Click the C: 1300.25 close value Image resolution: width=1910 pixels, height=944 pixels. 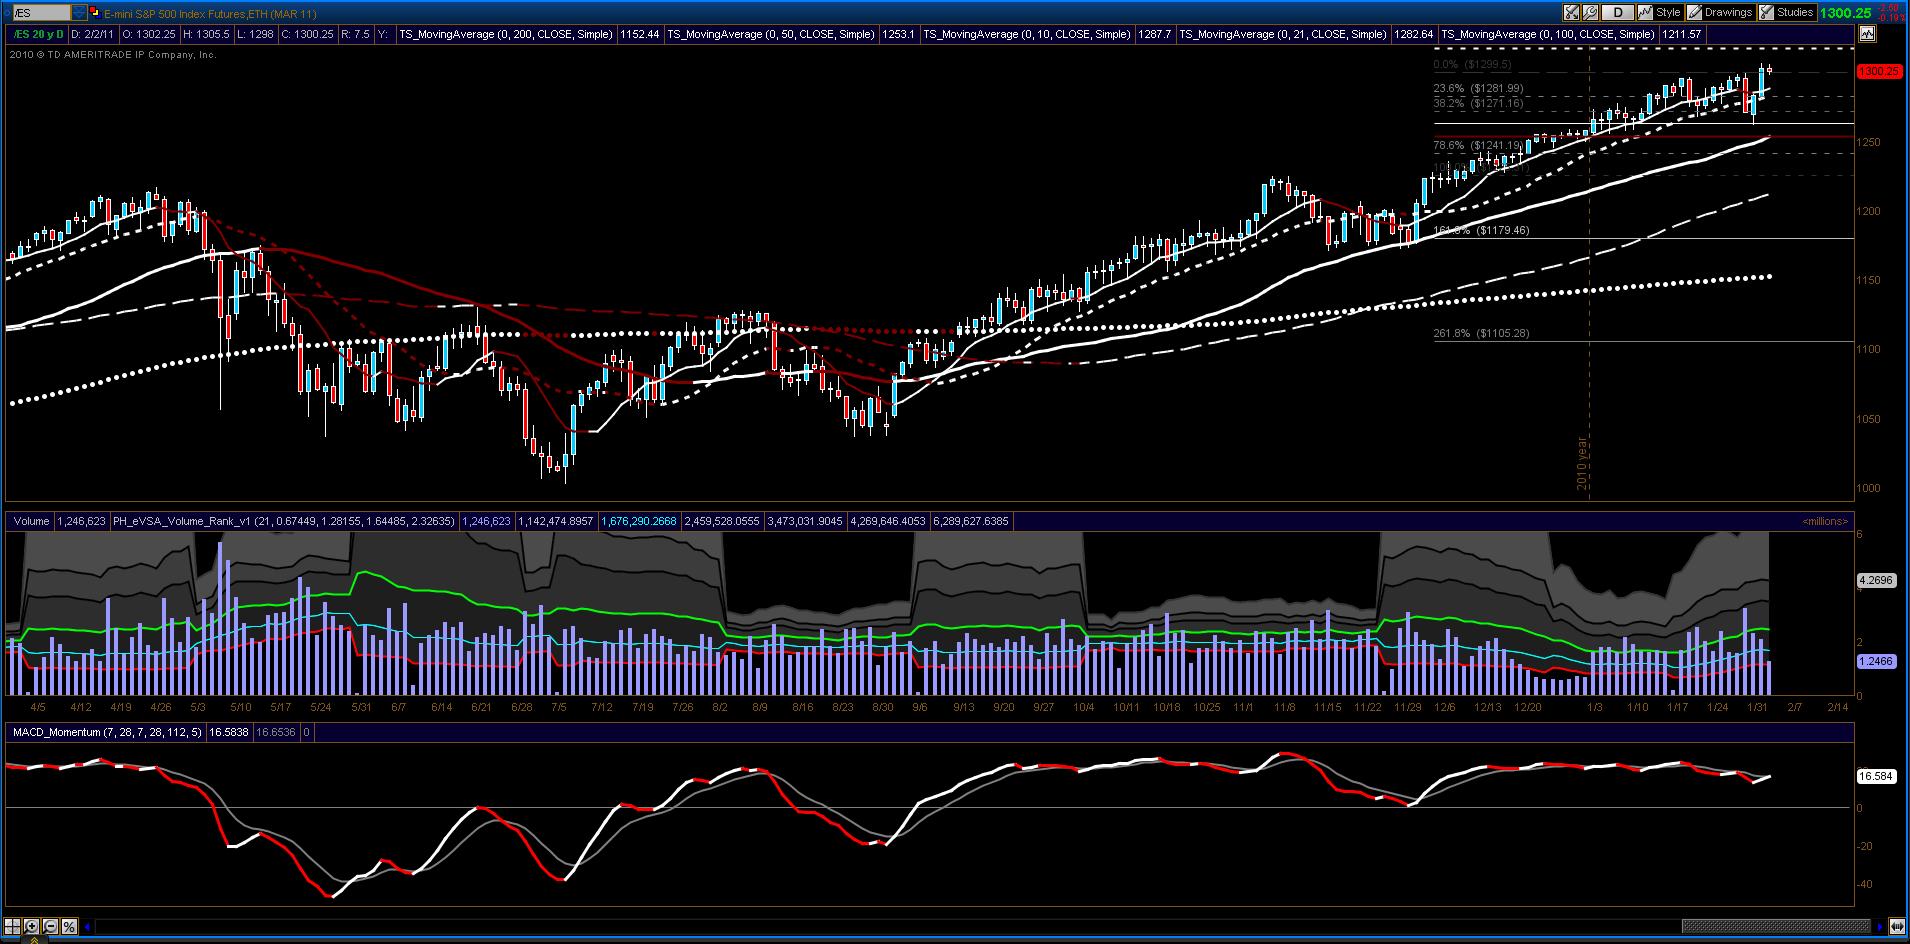[308, 34]
